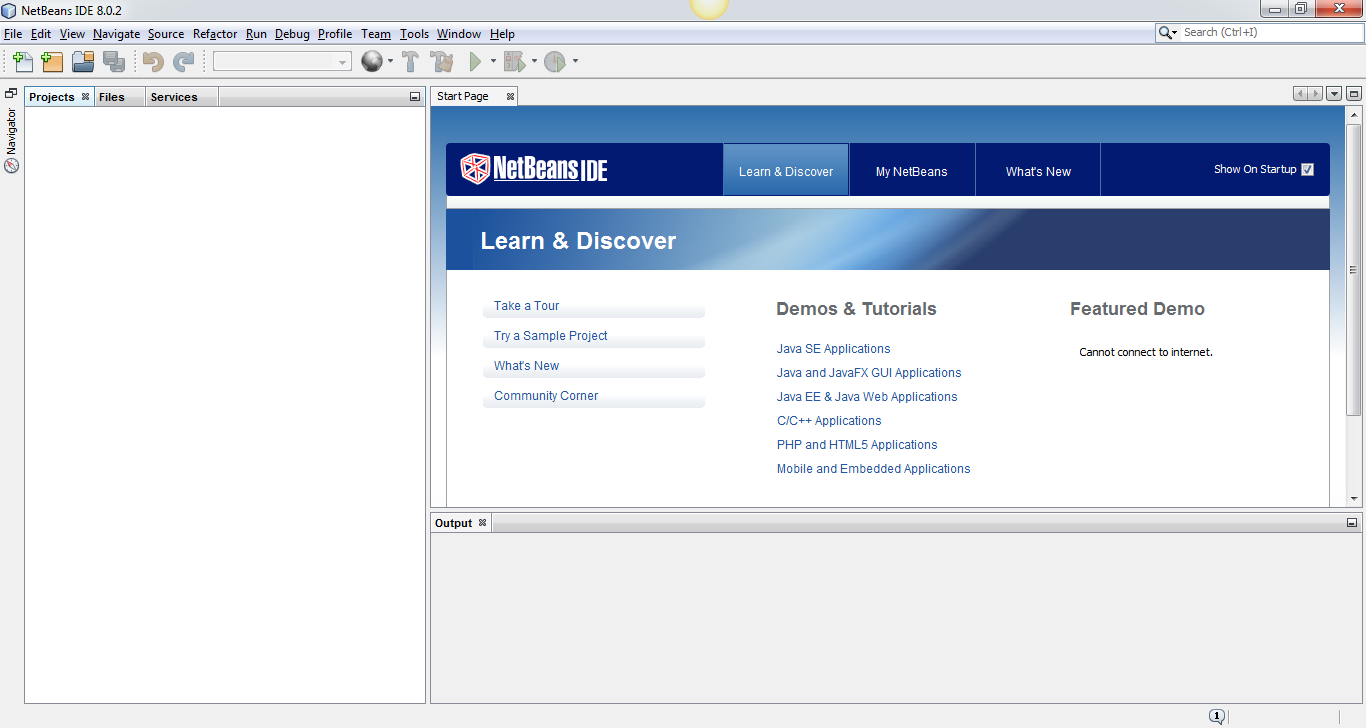Click the Community Corner button

click(594, 397)
